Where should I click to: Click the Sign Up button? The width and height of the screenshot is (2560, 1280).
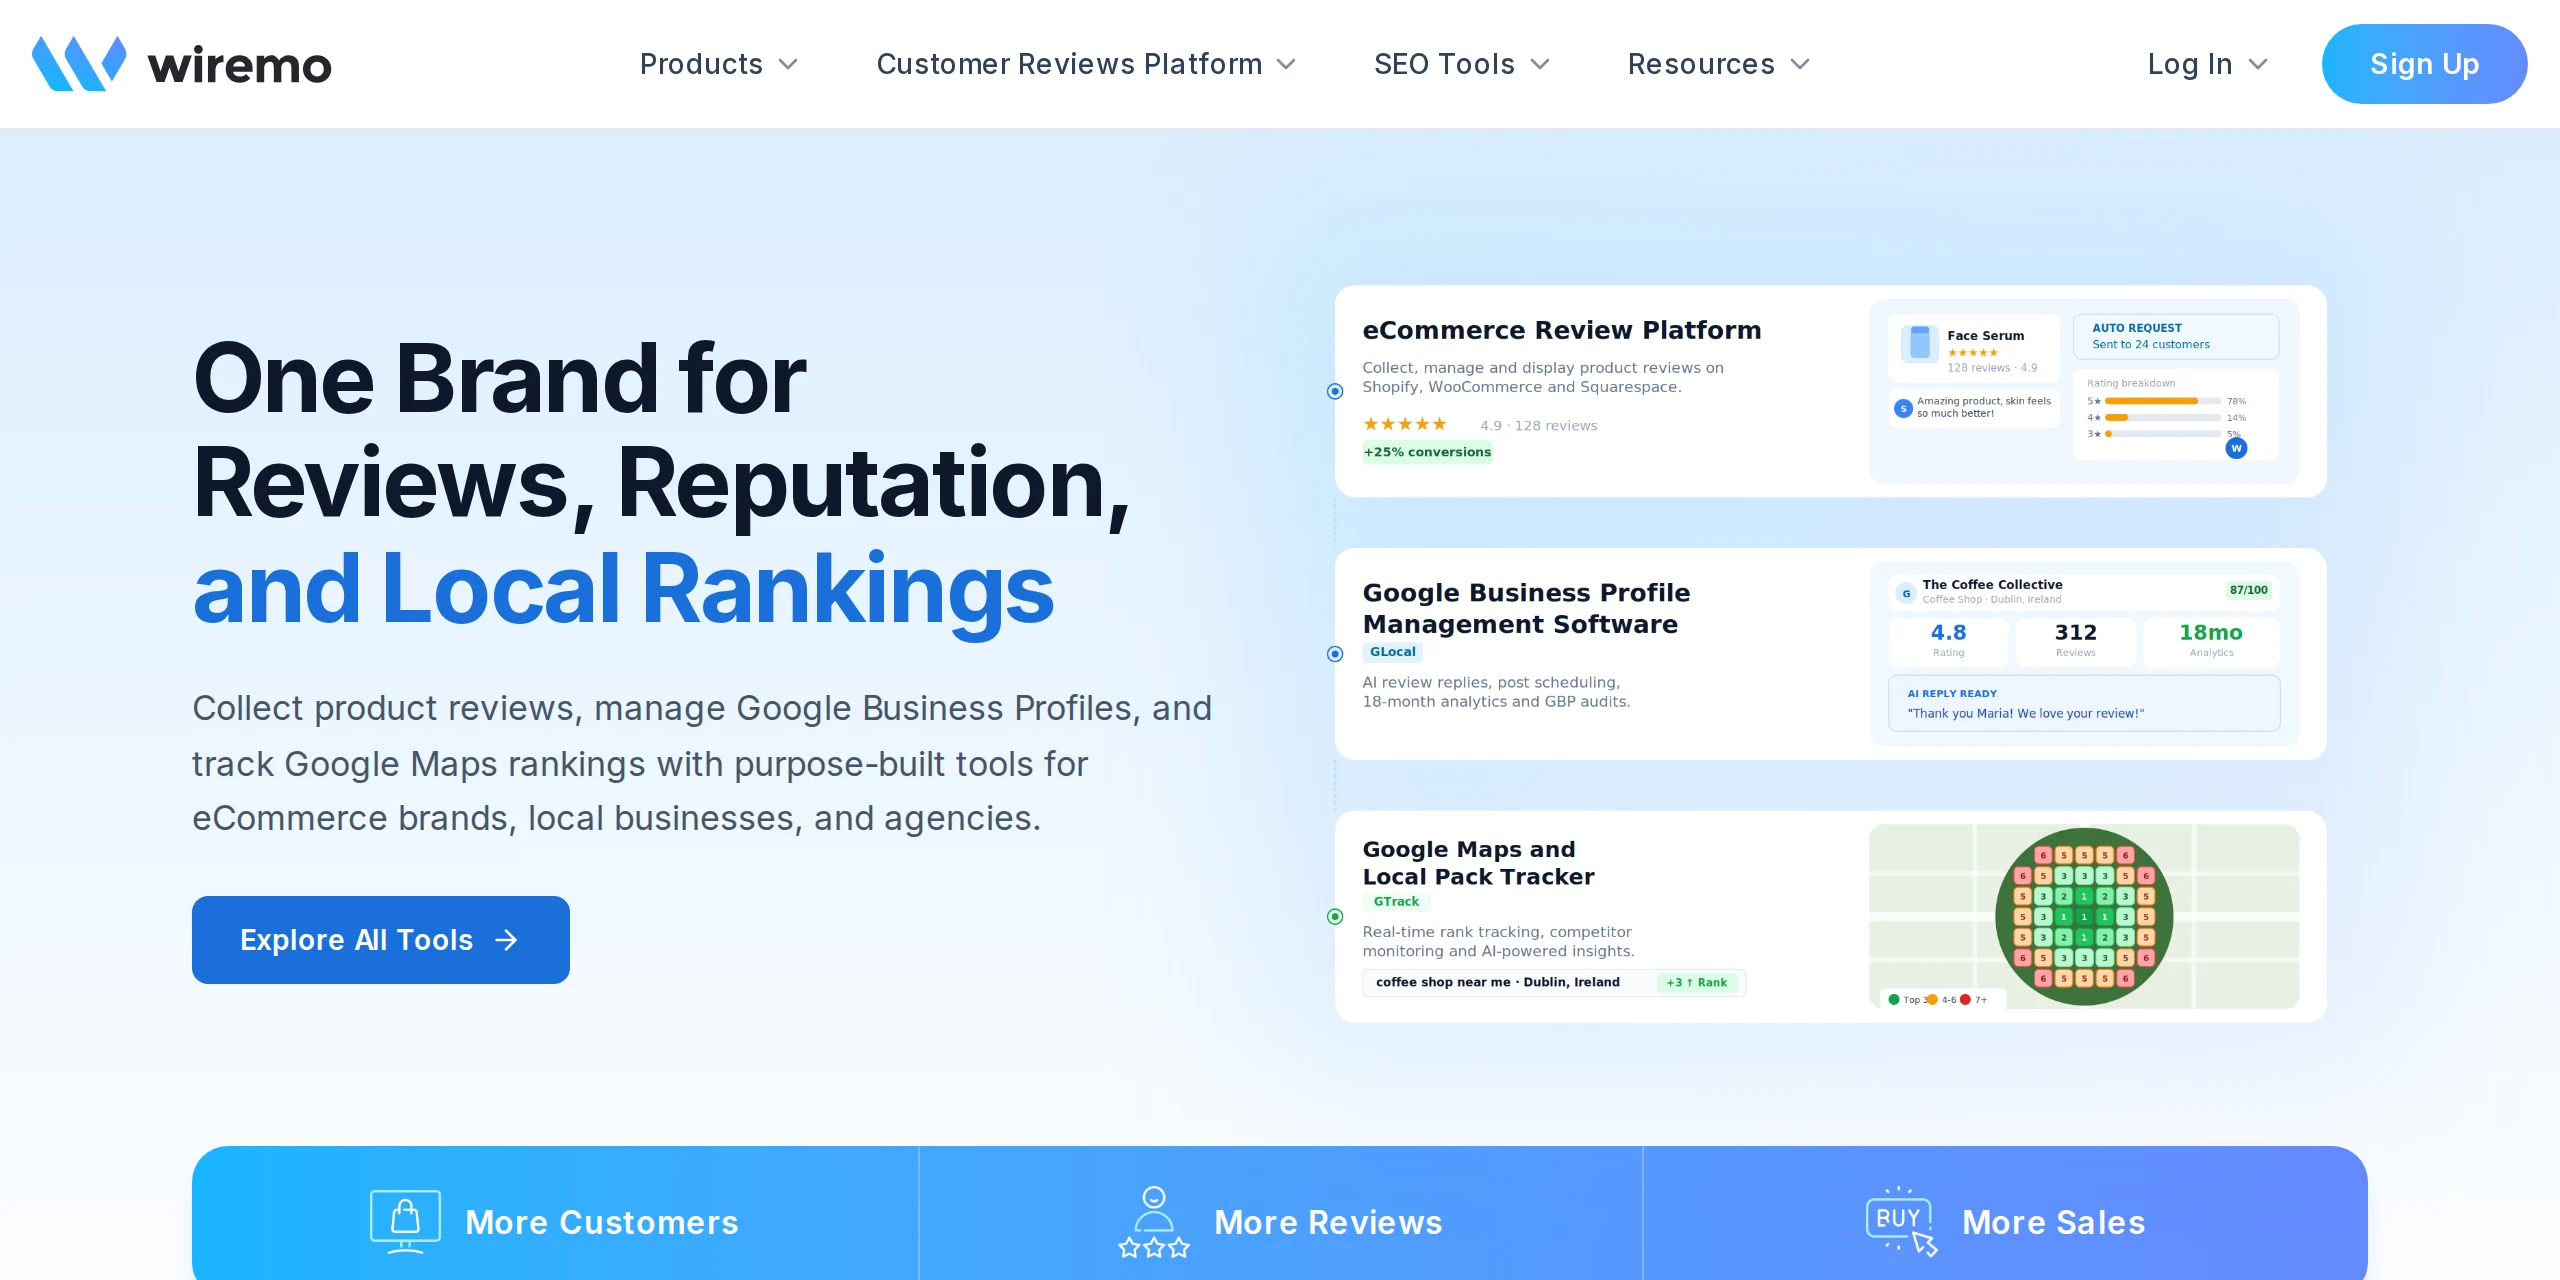coord(2424,64)
